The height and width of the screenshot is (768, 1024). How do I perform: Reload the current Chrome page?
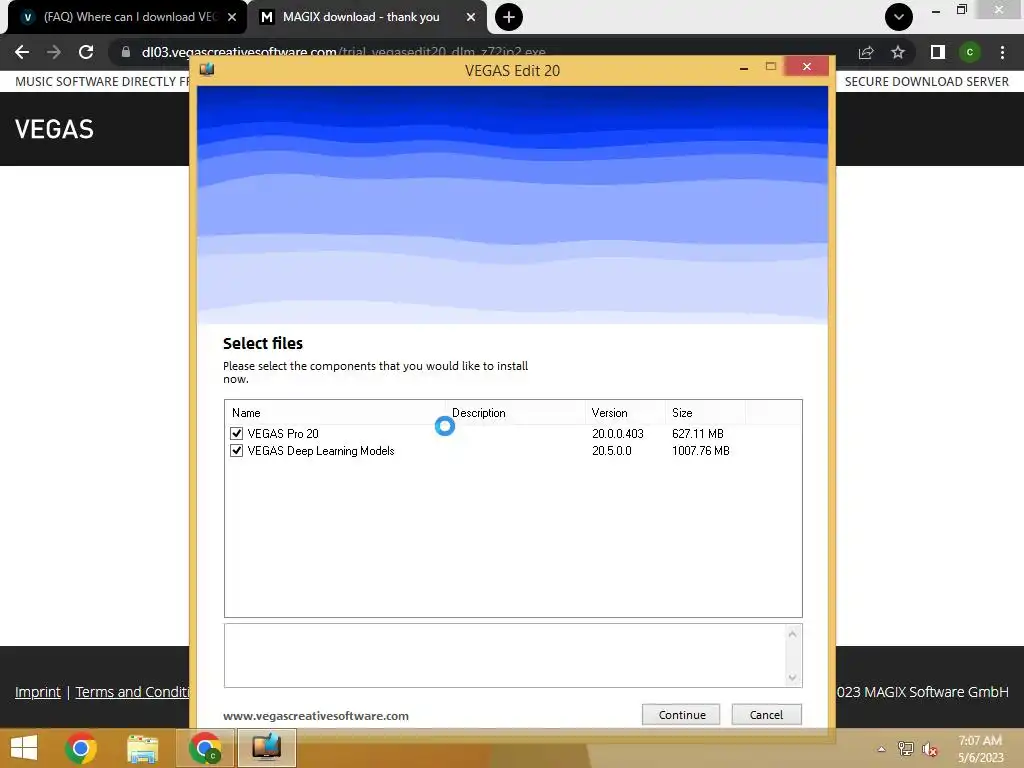86,52
